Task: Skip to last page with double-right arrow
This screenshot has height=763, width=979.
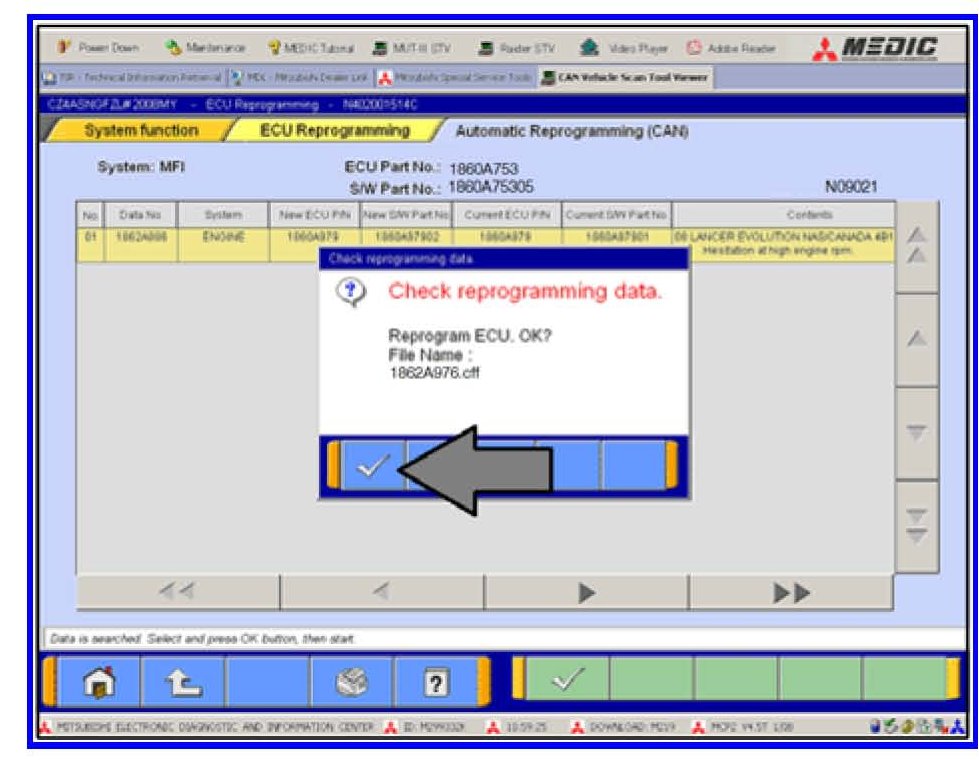Action: coord(790,593)
